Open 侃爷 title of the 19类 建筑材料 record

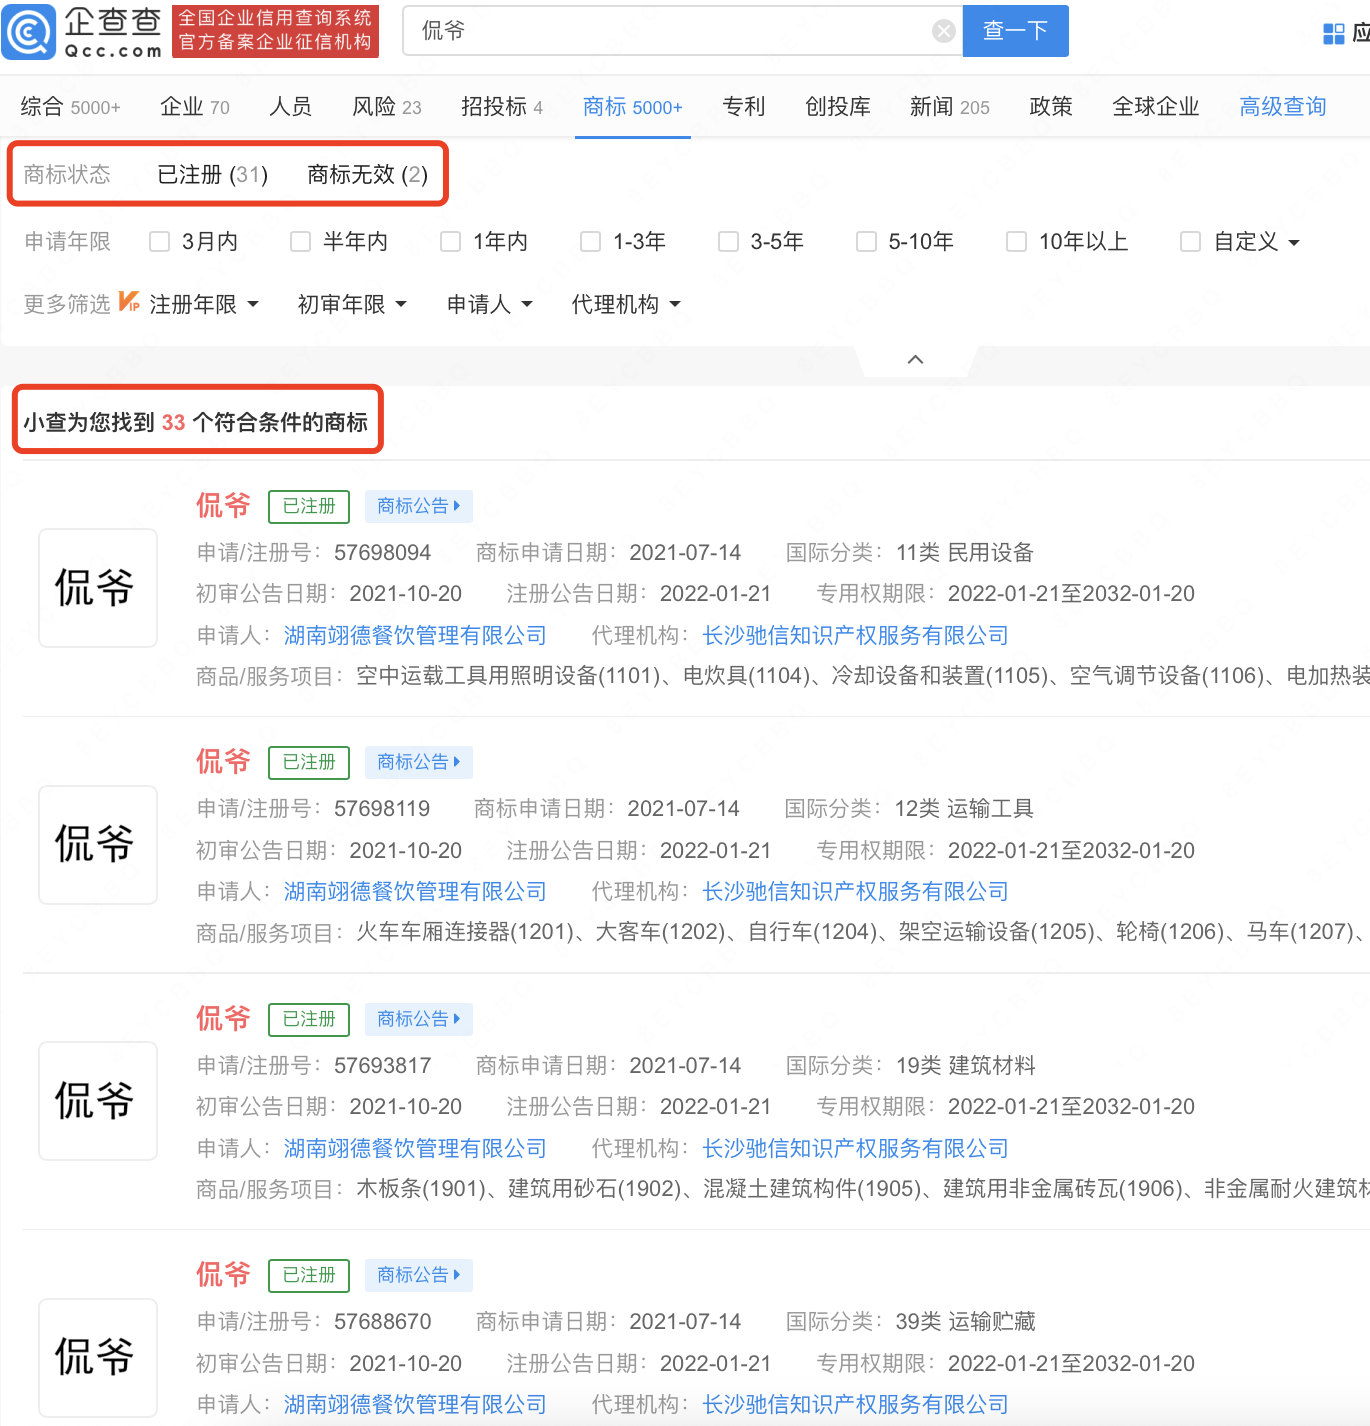(x=223, y=1018)
